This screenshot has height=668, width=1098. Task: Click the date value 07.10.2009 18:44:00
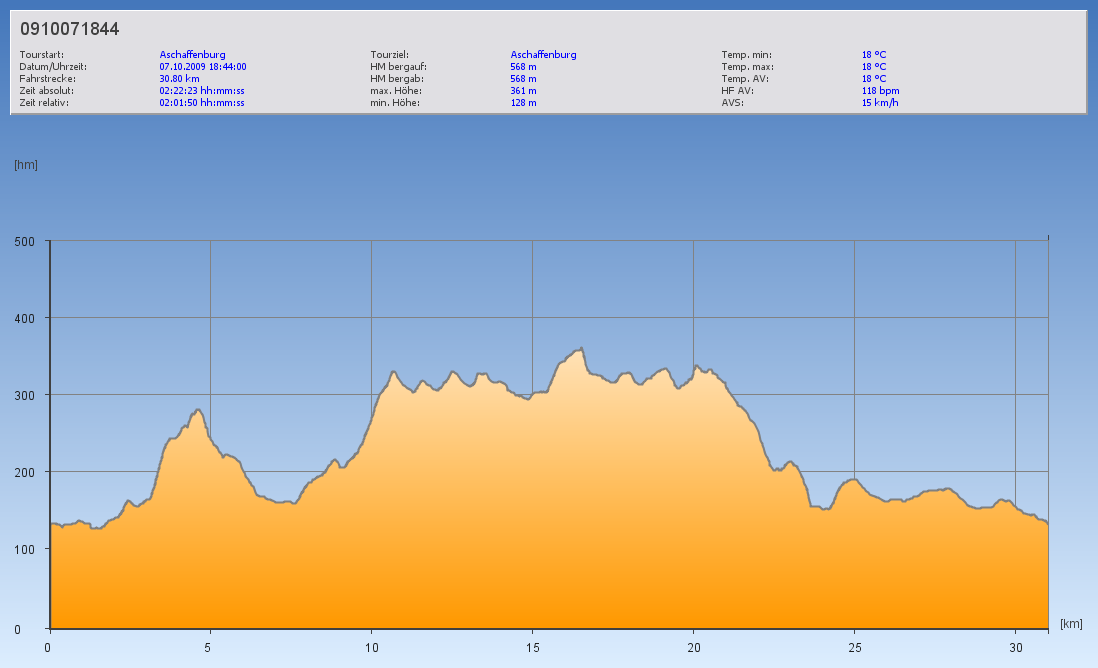[x=202, y=67]
